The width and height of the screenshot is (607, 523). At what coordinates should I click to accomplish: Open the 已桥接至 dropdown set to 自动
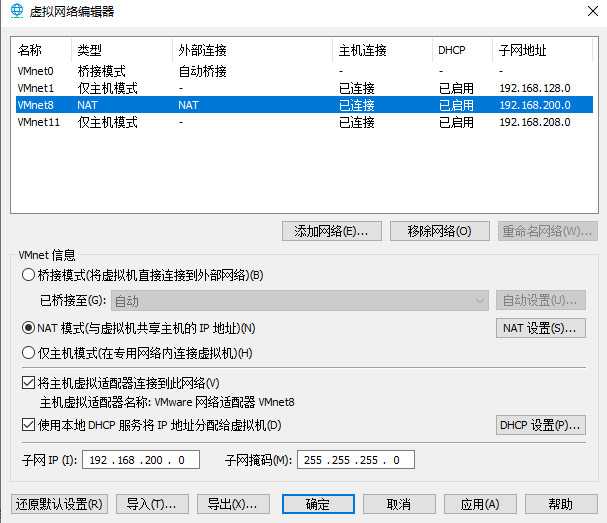point(300,300)
